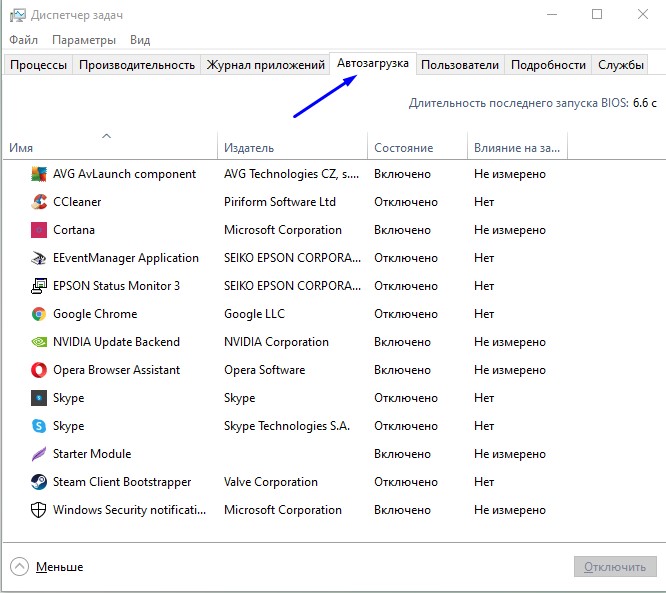Sort by the Имя column header
The width and height of the screenshot is (666, 593).
click(110, 145)
